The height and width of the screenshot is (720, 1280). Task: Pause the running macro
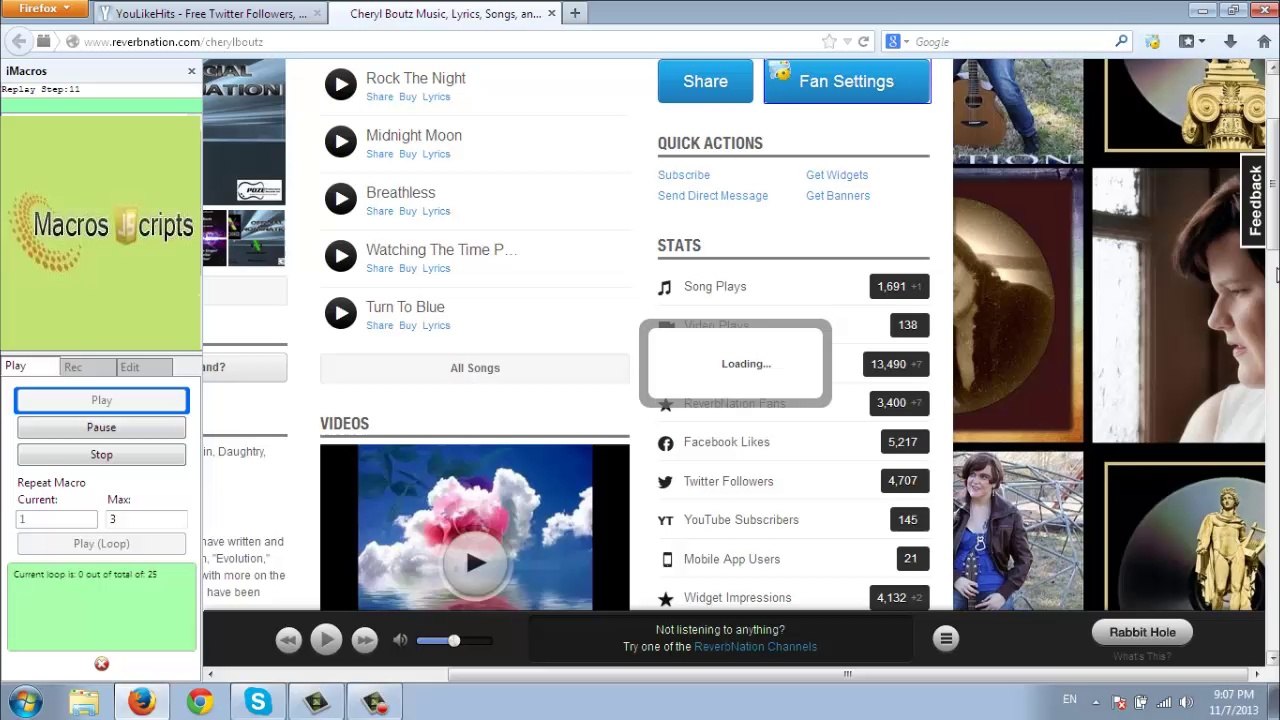point(101,427)
